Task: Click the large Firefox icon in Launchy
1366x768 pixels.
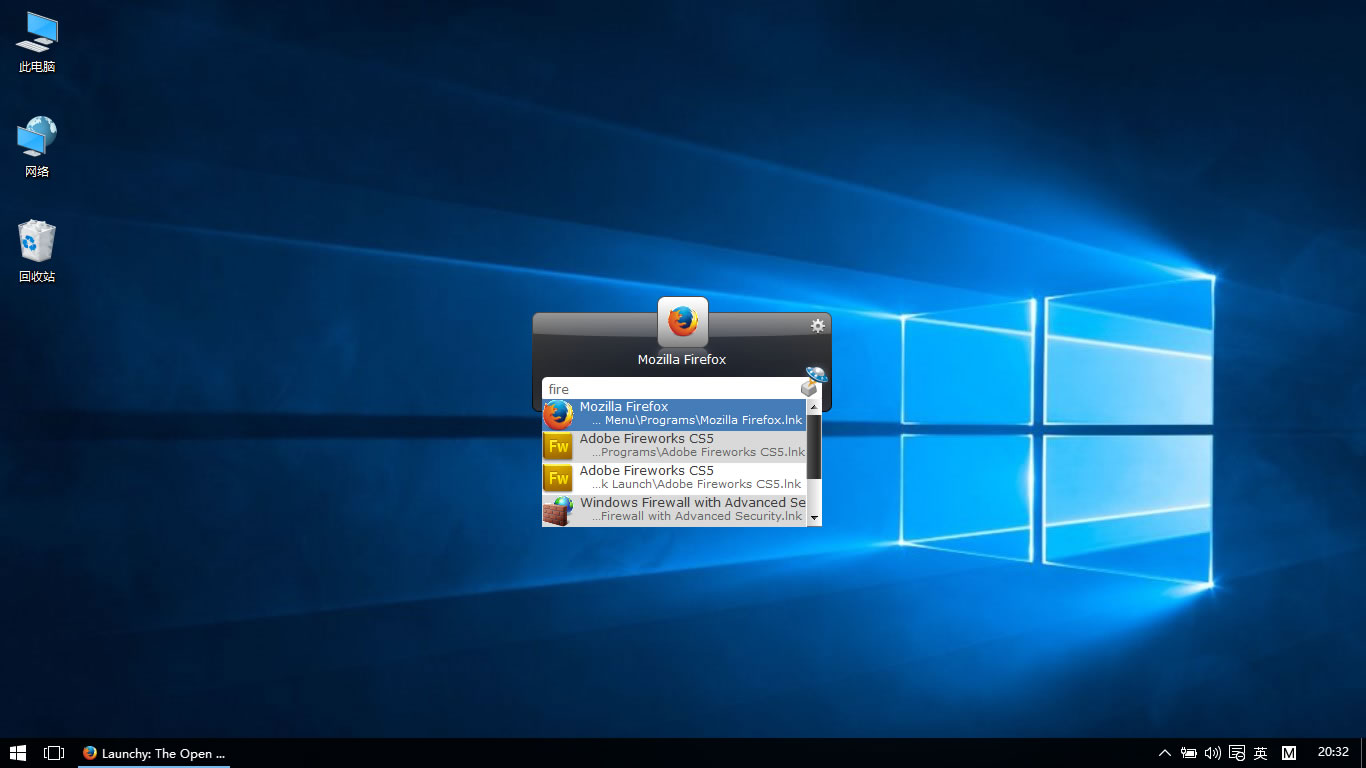Action: [x=683, y=322]
